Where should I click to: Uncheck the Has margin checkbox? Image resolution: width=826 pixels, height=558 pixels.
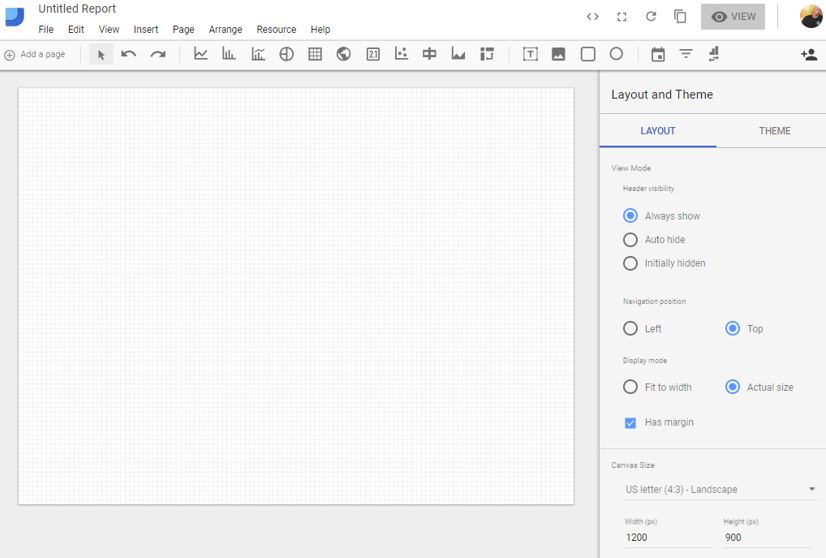tap(630, 423)
